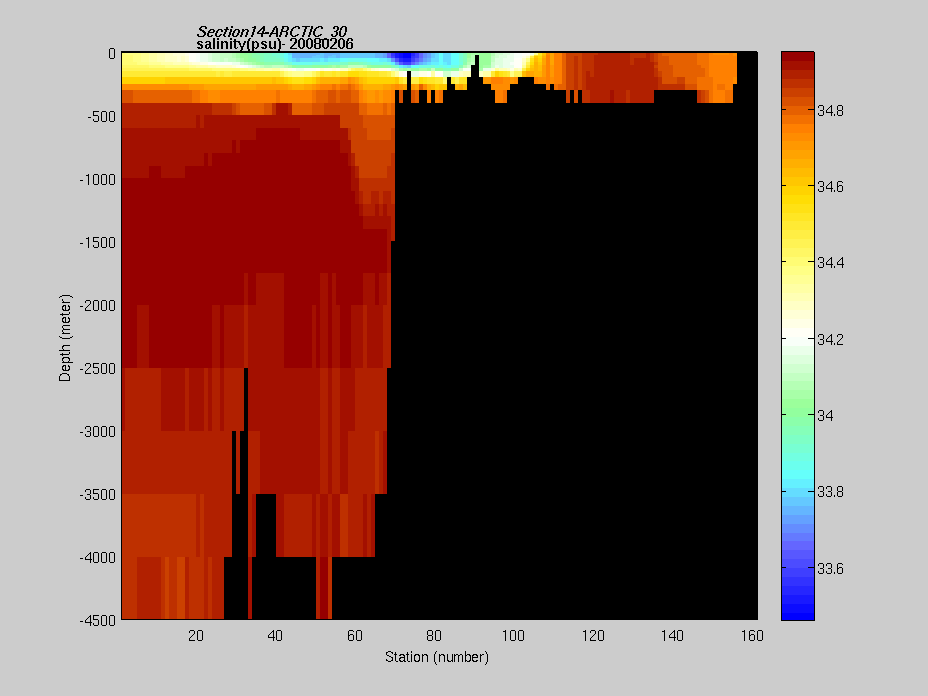Click the y-axis tick label -1500

tap(98, 243)
